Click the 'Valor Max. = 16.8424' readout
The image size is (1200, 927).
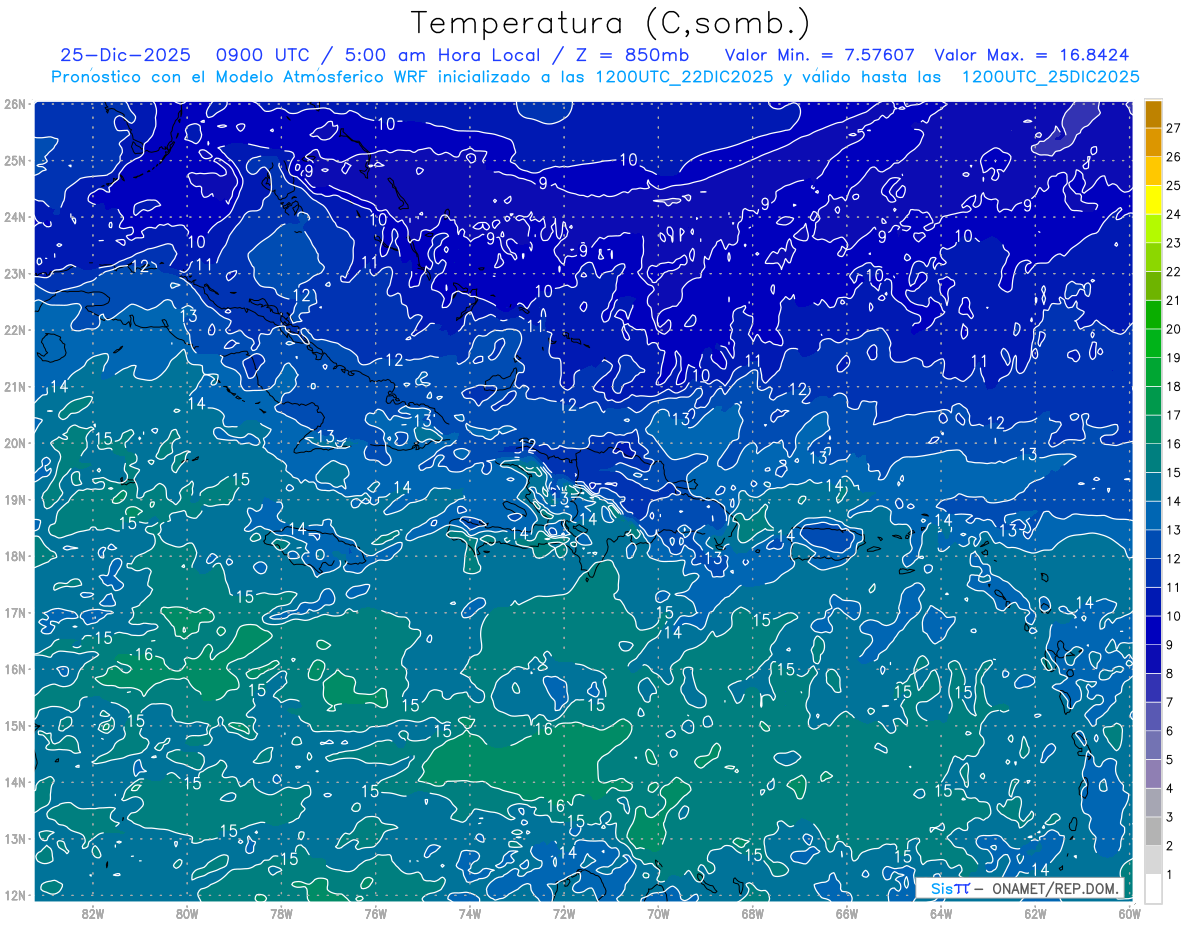1032,55
